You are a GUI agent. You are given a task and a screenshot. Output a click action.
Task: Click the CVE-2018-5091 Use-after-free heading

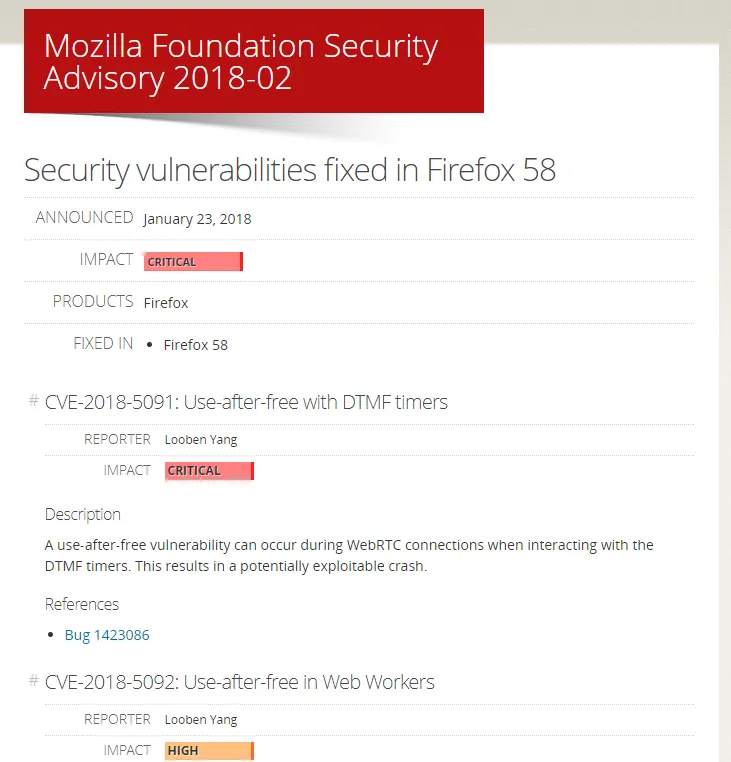tap(246, 402)
